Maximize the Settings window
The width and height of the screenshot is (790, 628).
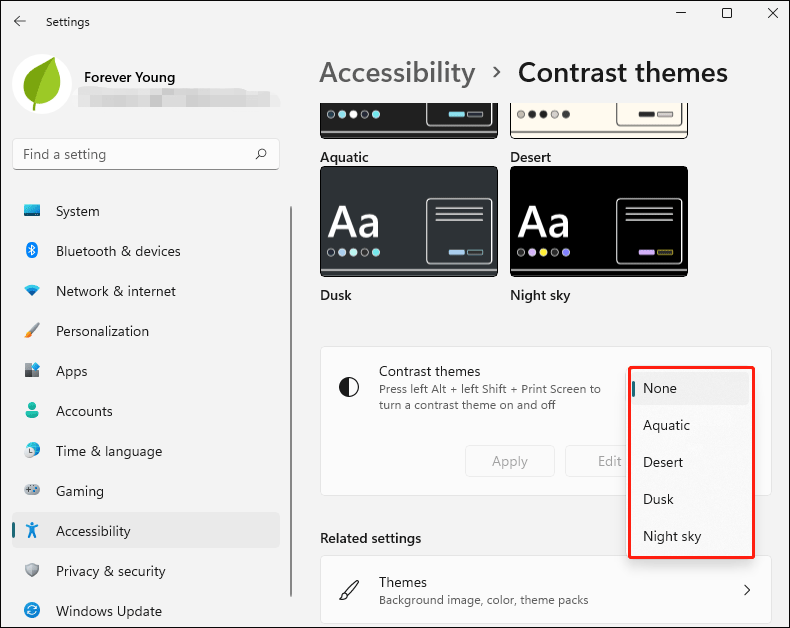(x=727, y=13)
